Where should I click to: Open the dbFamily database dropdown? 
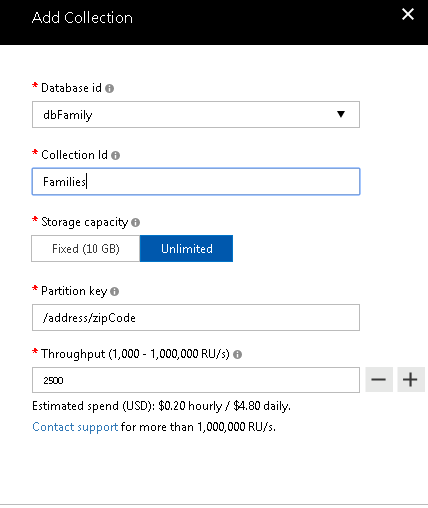196,115
